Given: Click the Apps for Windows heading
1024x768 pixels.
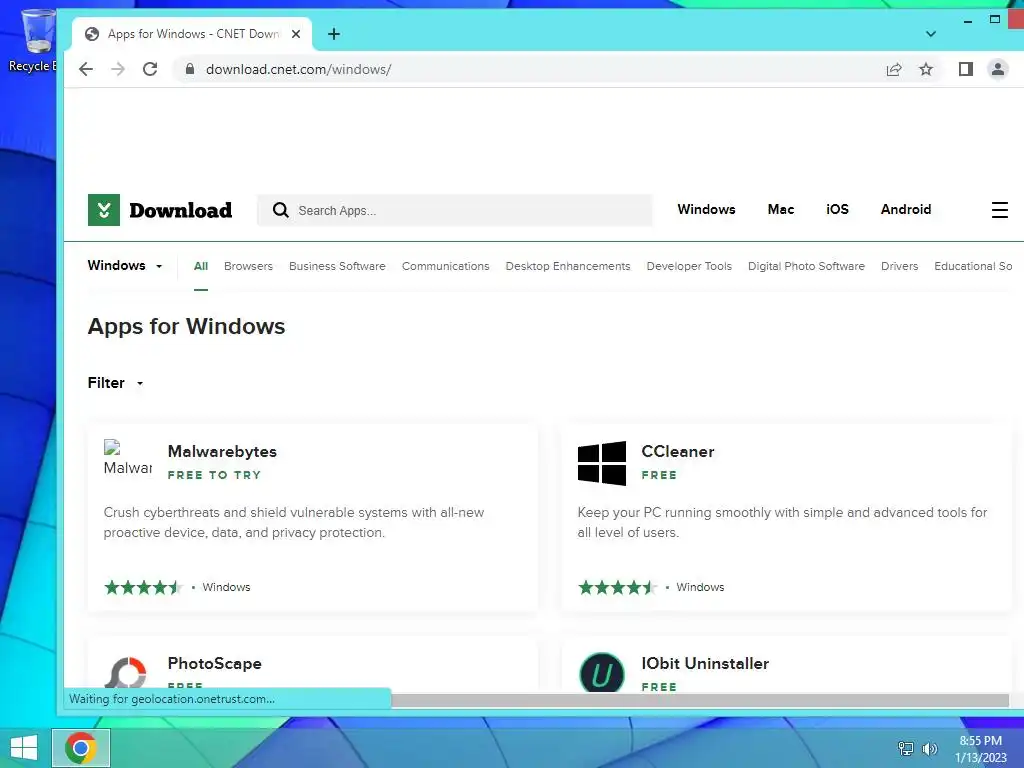Looking at the screenshot, I should coord(186,326).
